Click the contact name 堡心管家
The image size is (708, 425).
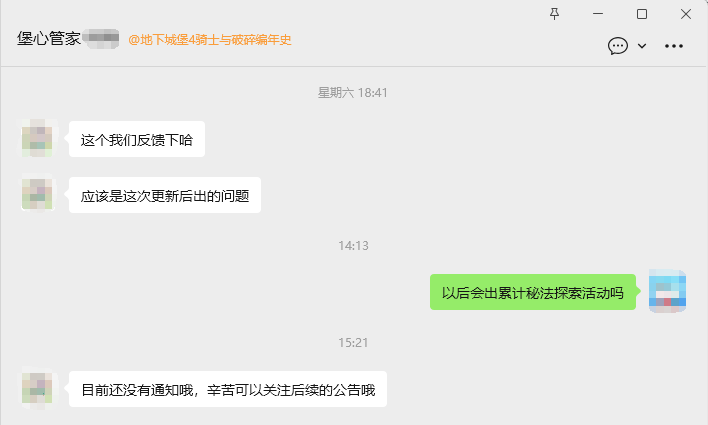pyautogui.click(x=49, y=39)
